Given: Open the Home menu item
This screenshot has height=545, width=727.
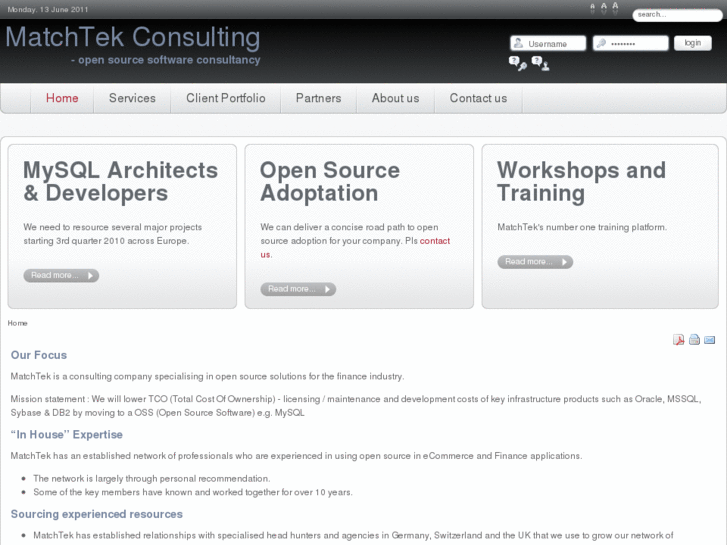Looking at the screenshot, I should (62, 98).
